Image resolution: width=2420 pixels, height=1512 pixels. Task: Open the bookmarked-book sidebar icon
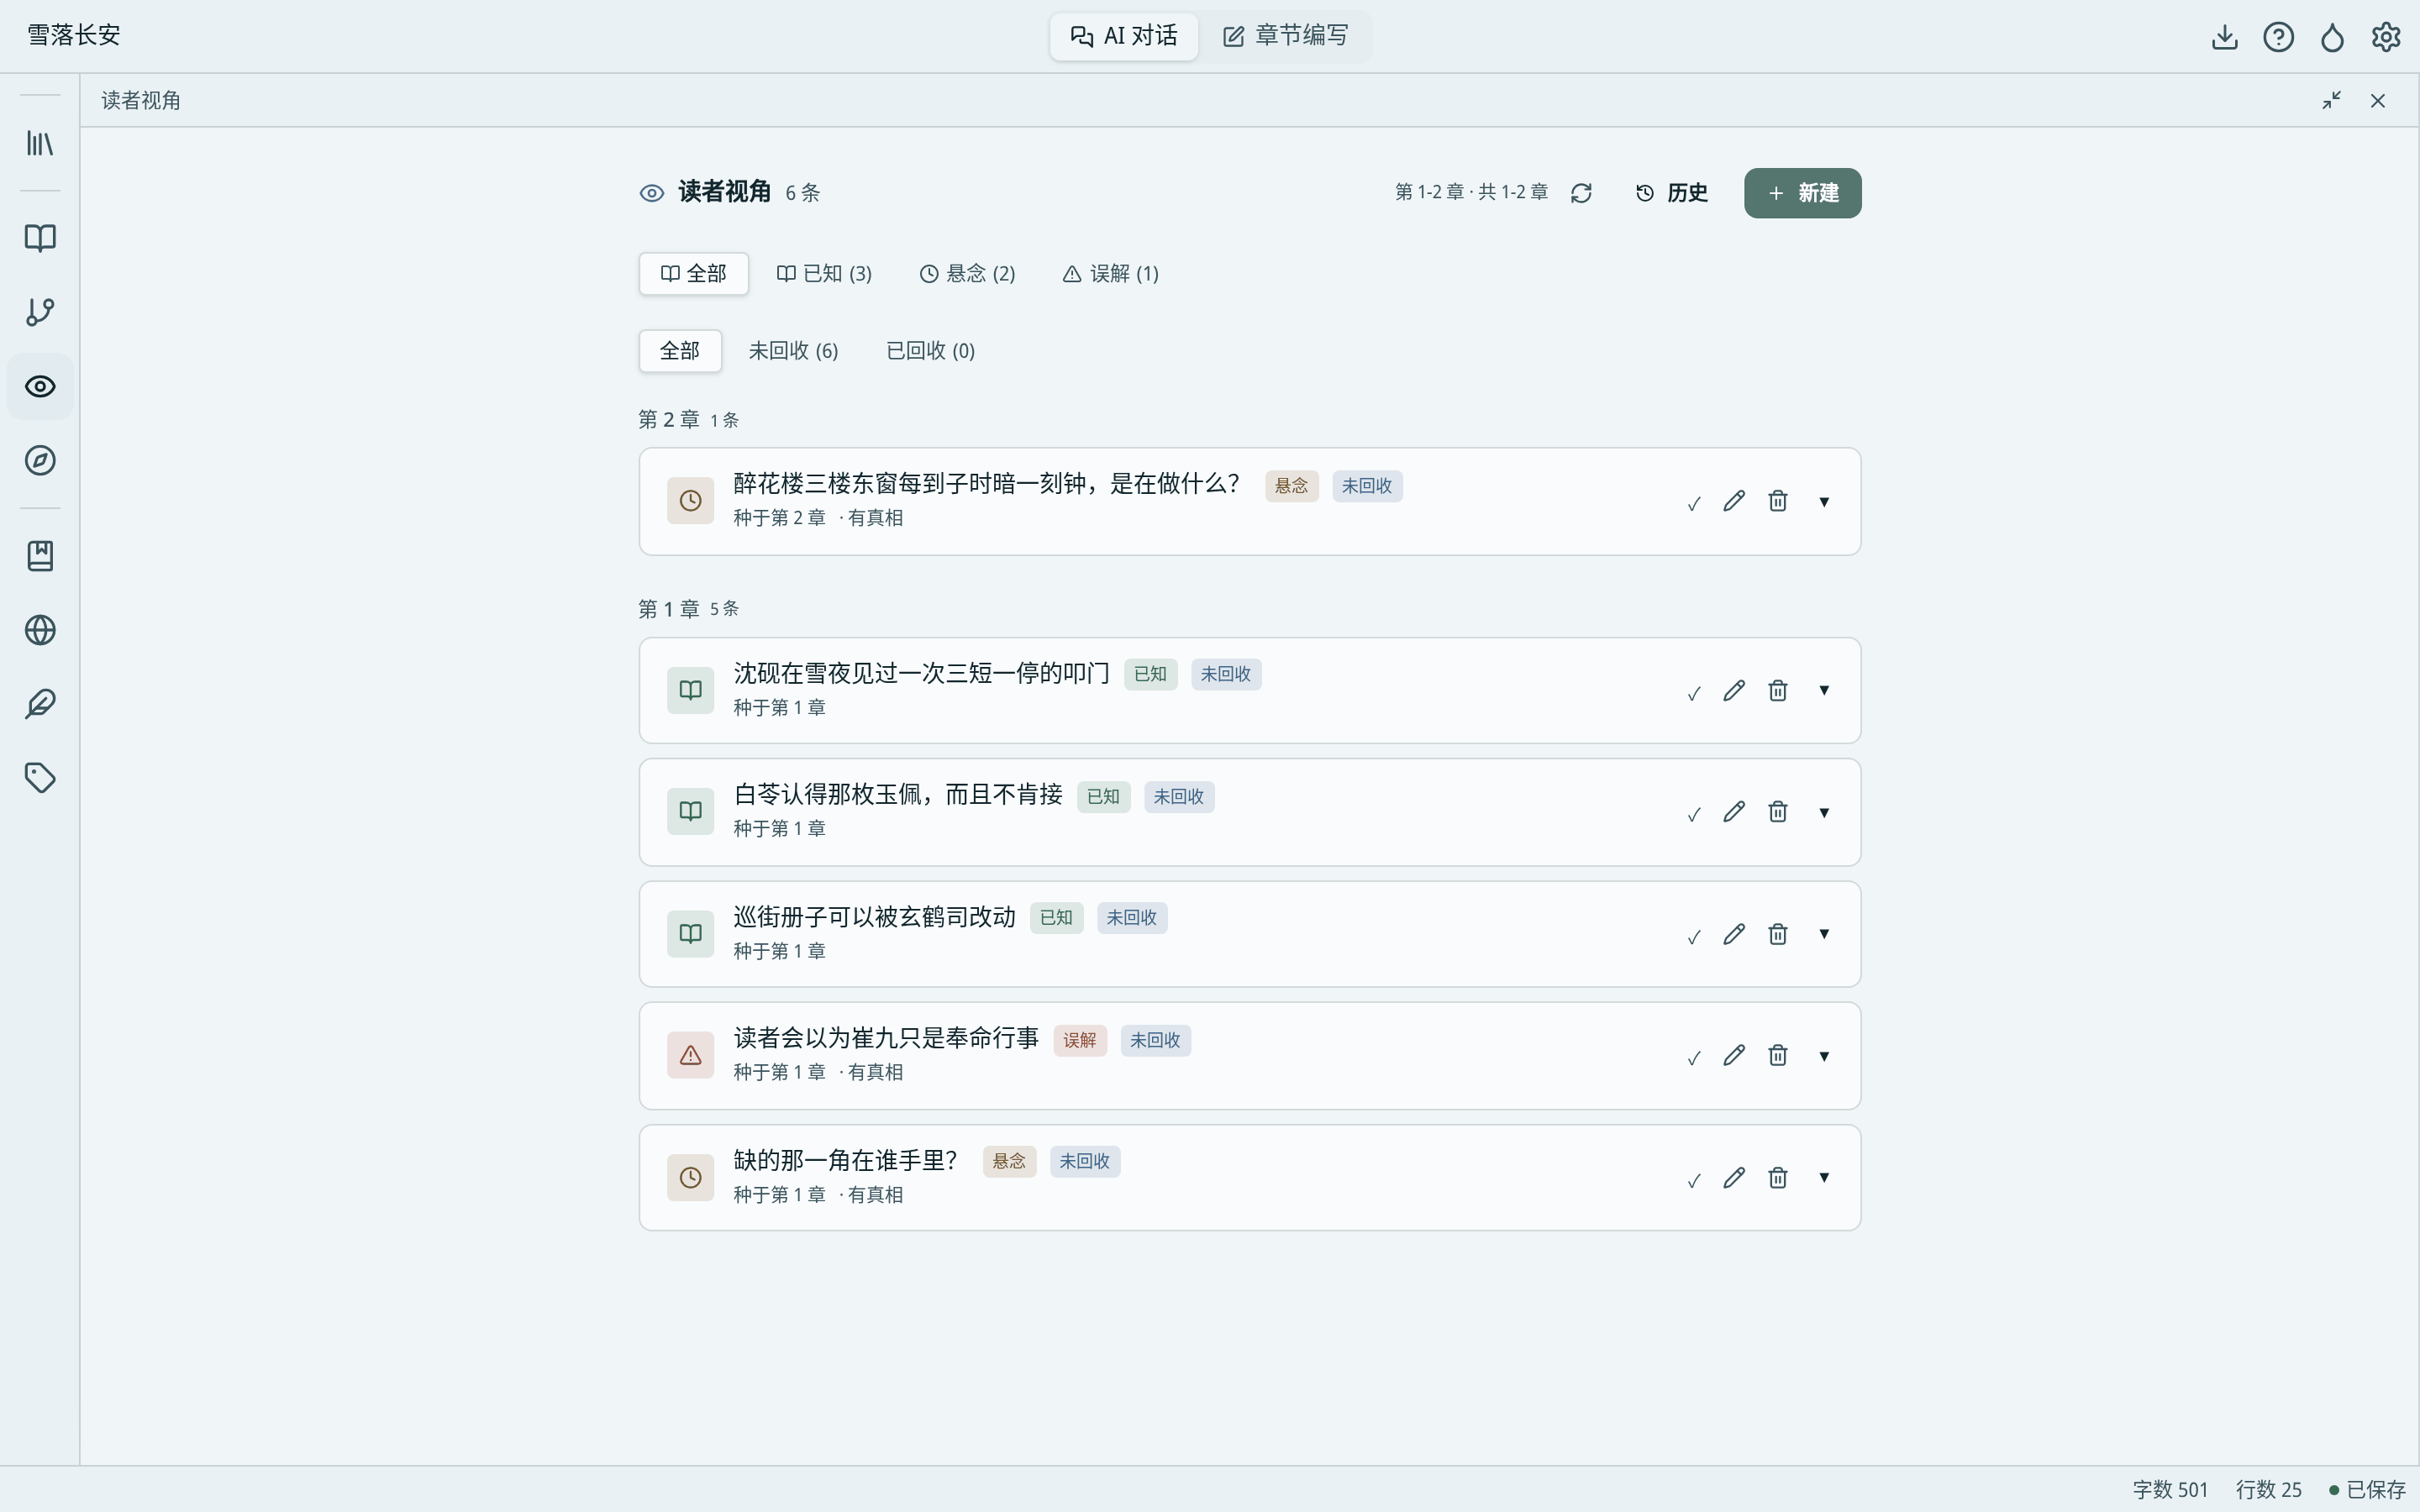click(x=40, y=556)
